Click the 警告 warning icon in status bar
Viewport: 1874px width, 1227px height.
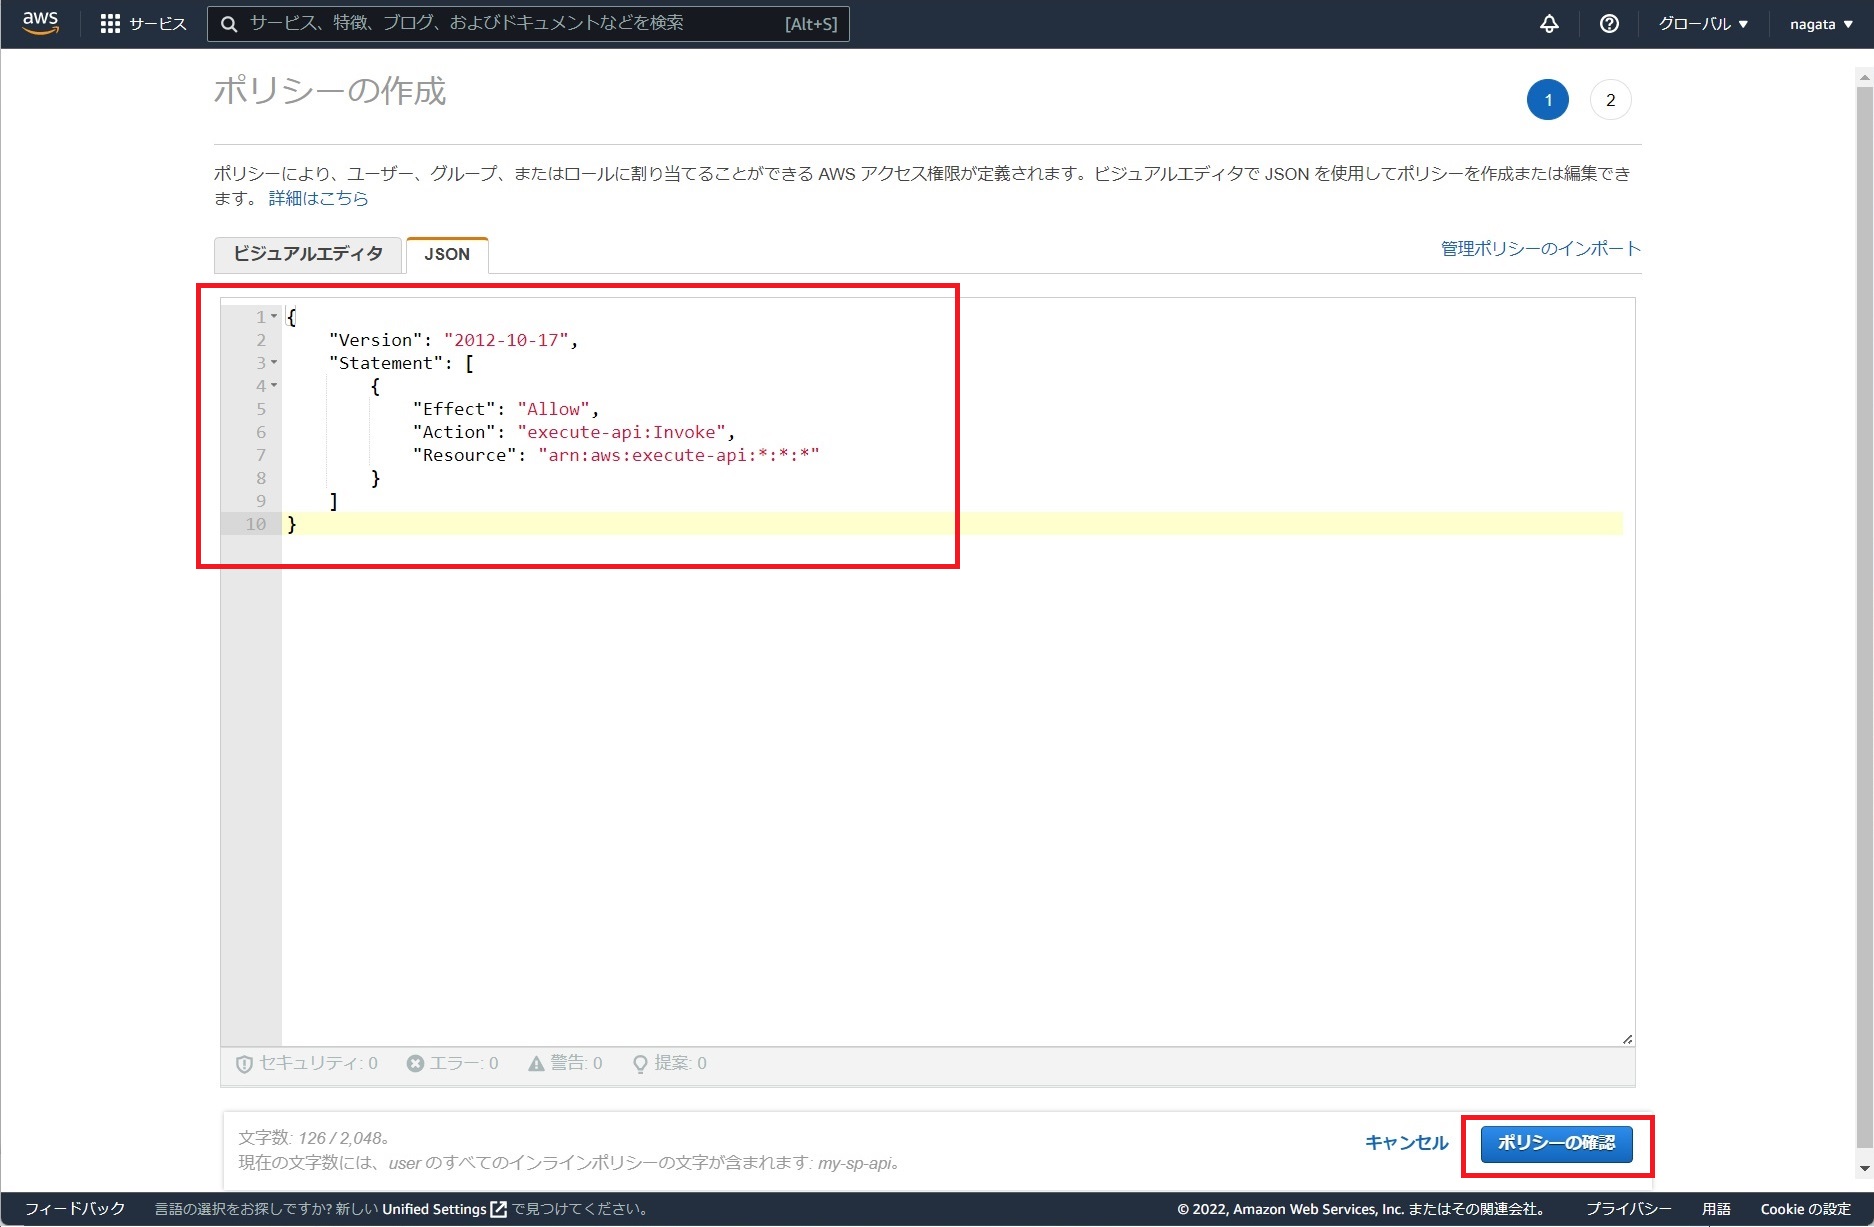pyautogui.click(x=537, y=1063)
